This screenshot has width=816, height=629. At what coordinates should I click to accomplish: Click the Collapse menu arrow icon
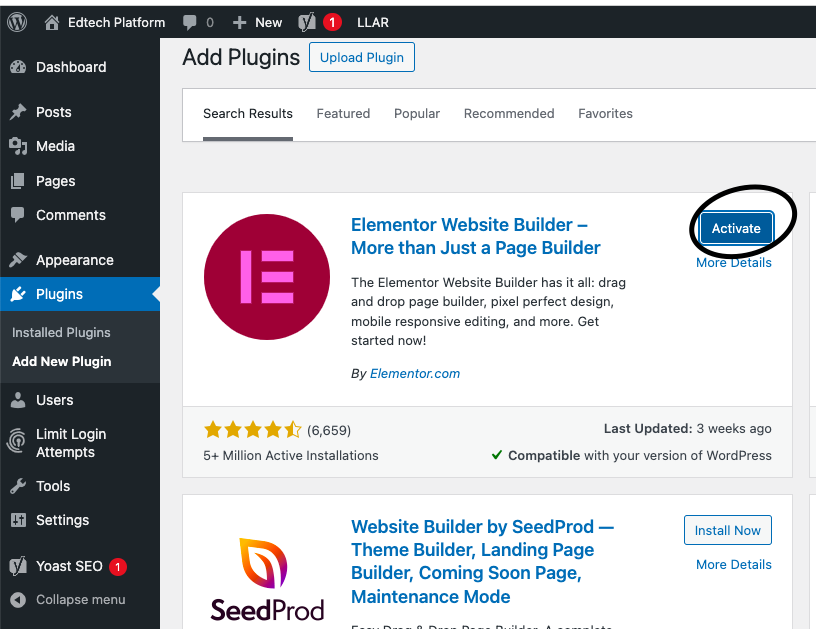pyautogui.click(x=18, y=600)
